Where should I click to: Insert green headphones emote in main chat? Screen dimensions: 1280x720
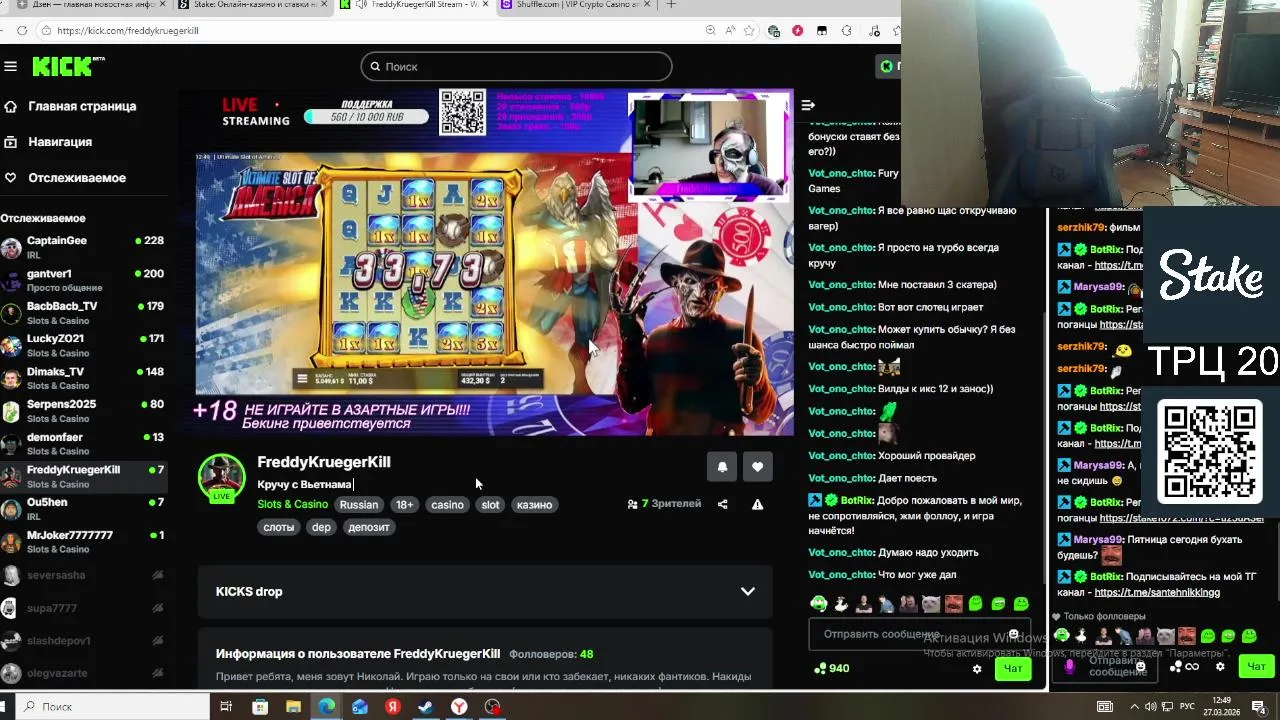[819, 604]
